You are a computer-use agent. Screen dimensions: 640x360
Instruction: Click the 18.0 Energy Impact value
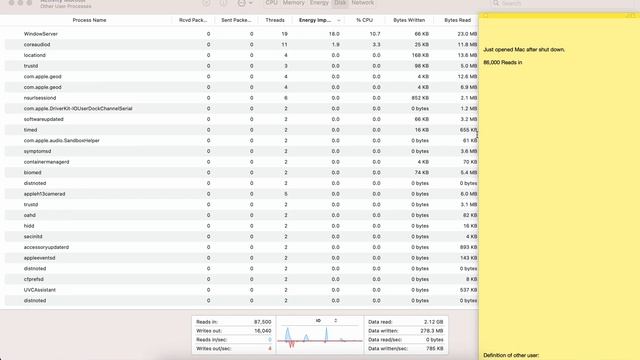coord(334,34)
